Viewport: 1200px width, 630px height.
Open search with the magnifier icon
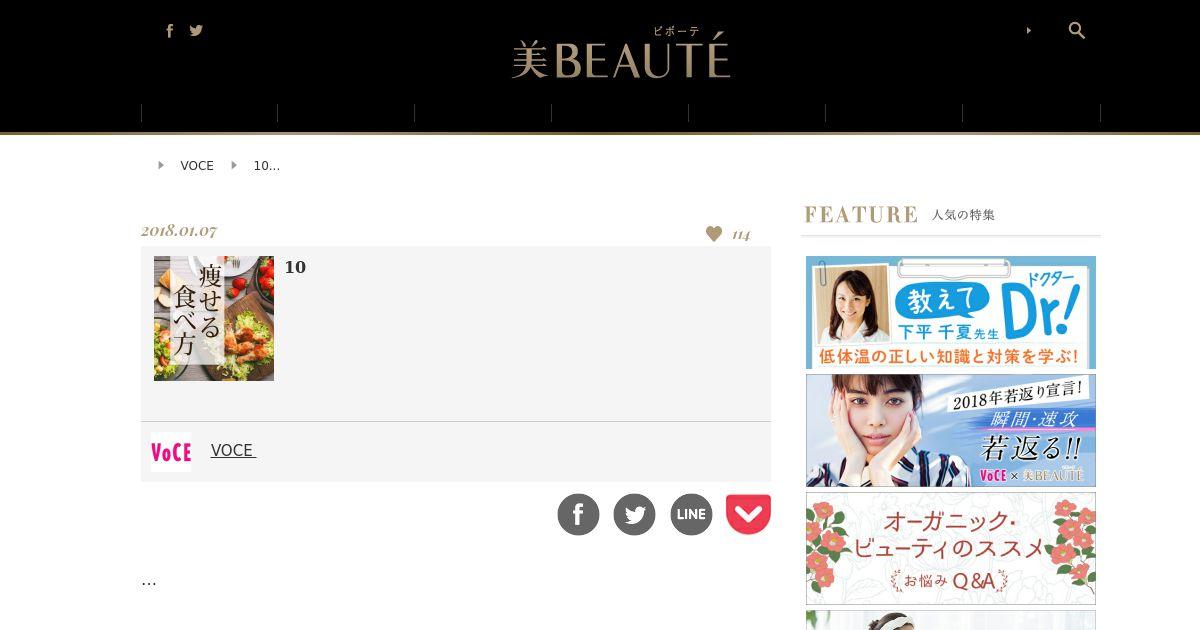tap(1077, 30)
